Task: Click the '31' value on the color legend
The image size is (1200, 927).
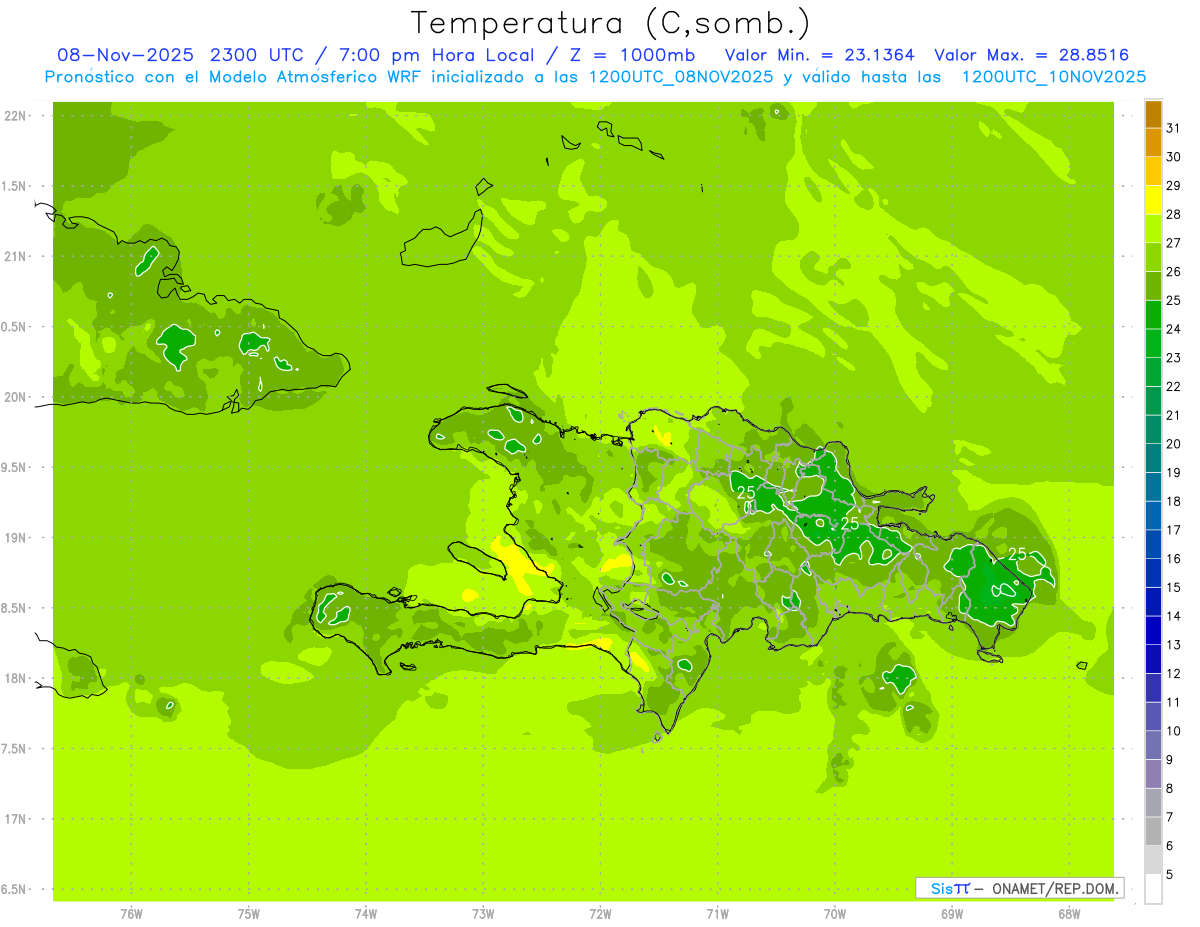Action: pyautogui.click(x=1174, y=128)
